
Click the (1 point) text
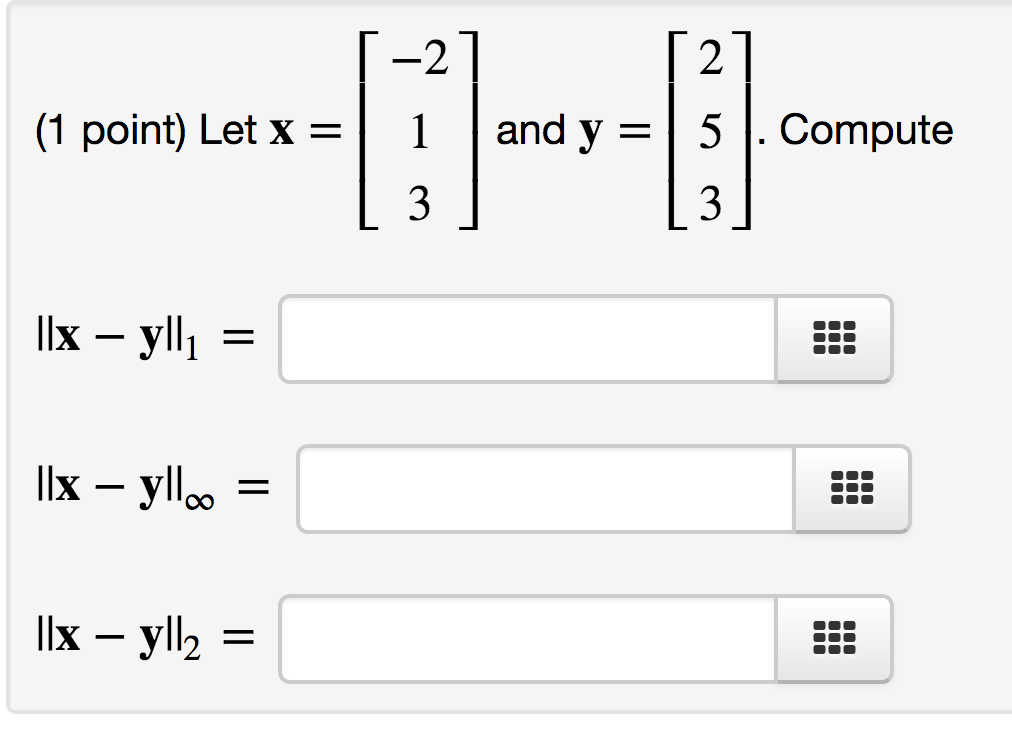[x=110, y=131]
